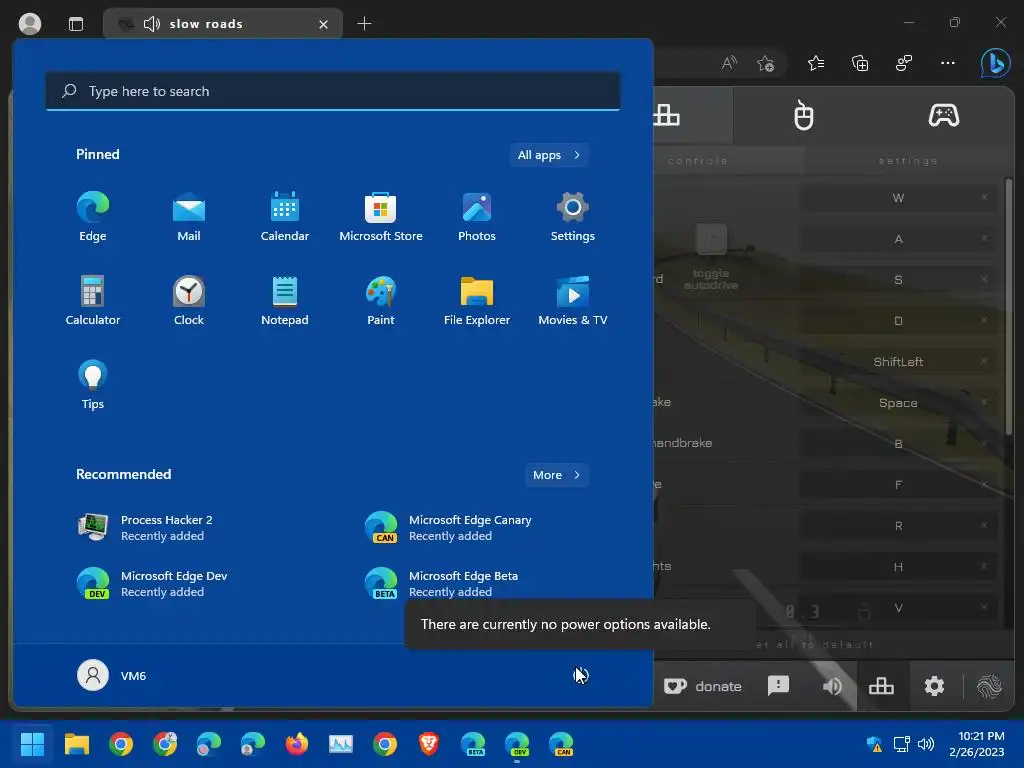Click the ShiftLeft key binding
Image resolution: width=1024 pixels, height=768 pixels.
898,362
